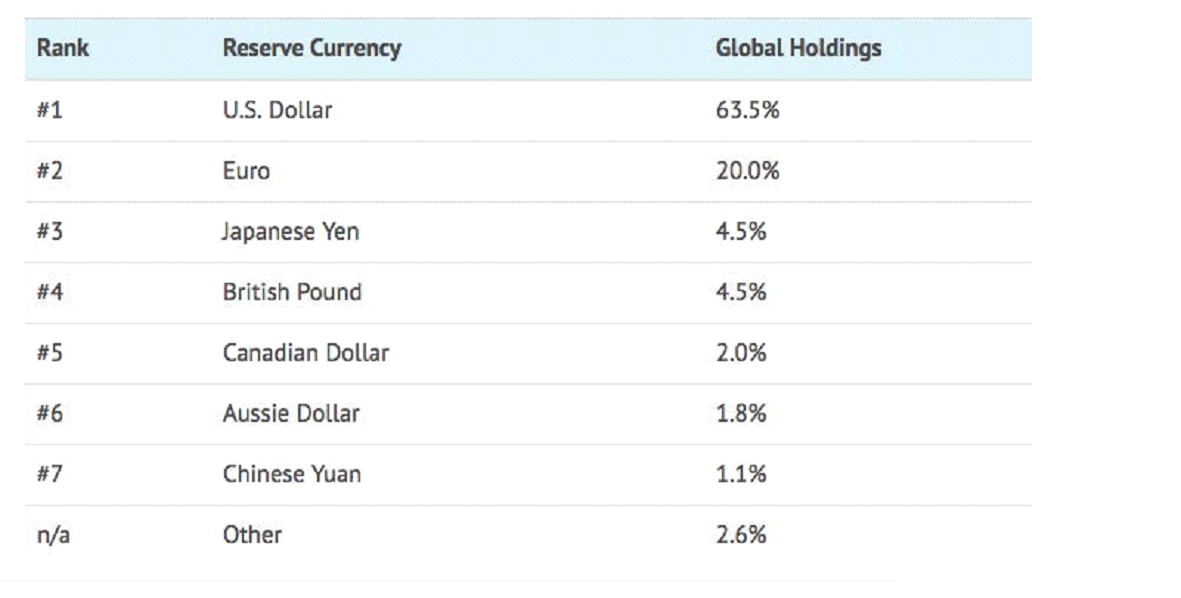Click the Rank column header
This screenshot has height=598, width=1181.
[x=63, y=47]
